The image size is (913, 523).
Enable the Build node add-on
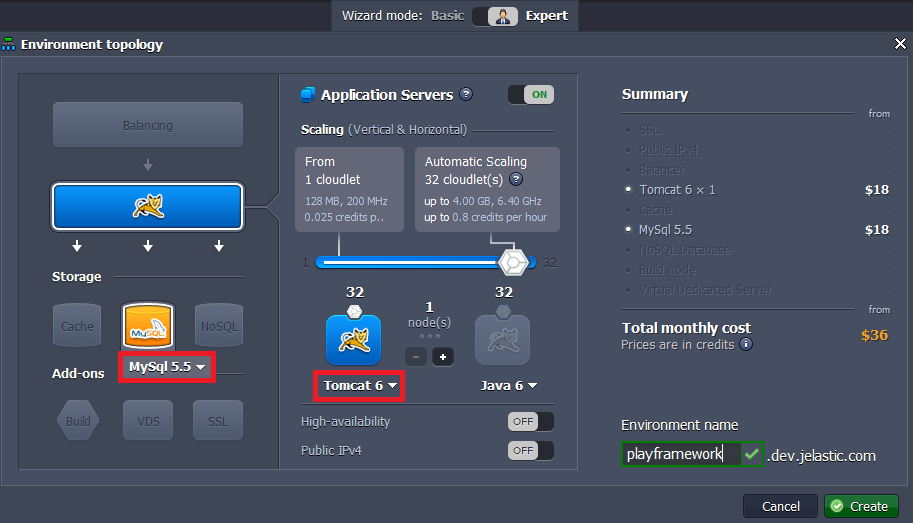pyautogui.click(x=78, y=420)
